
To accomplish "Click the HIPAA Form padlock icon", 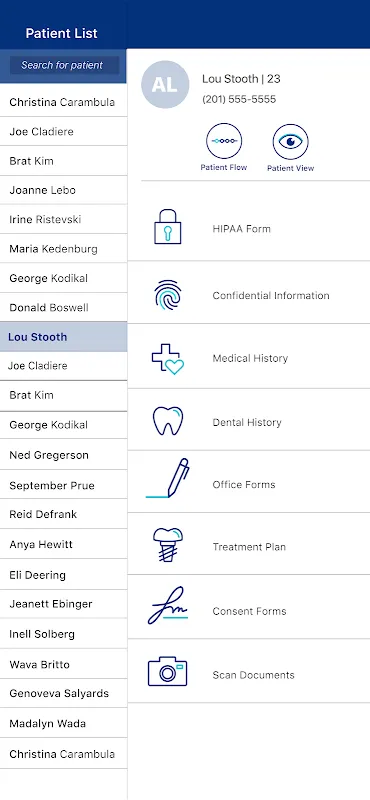I will [x=168, y=227].
